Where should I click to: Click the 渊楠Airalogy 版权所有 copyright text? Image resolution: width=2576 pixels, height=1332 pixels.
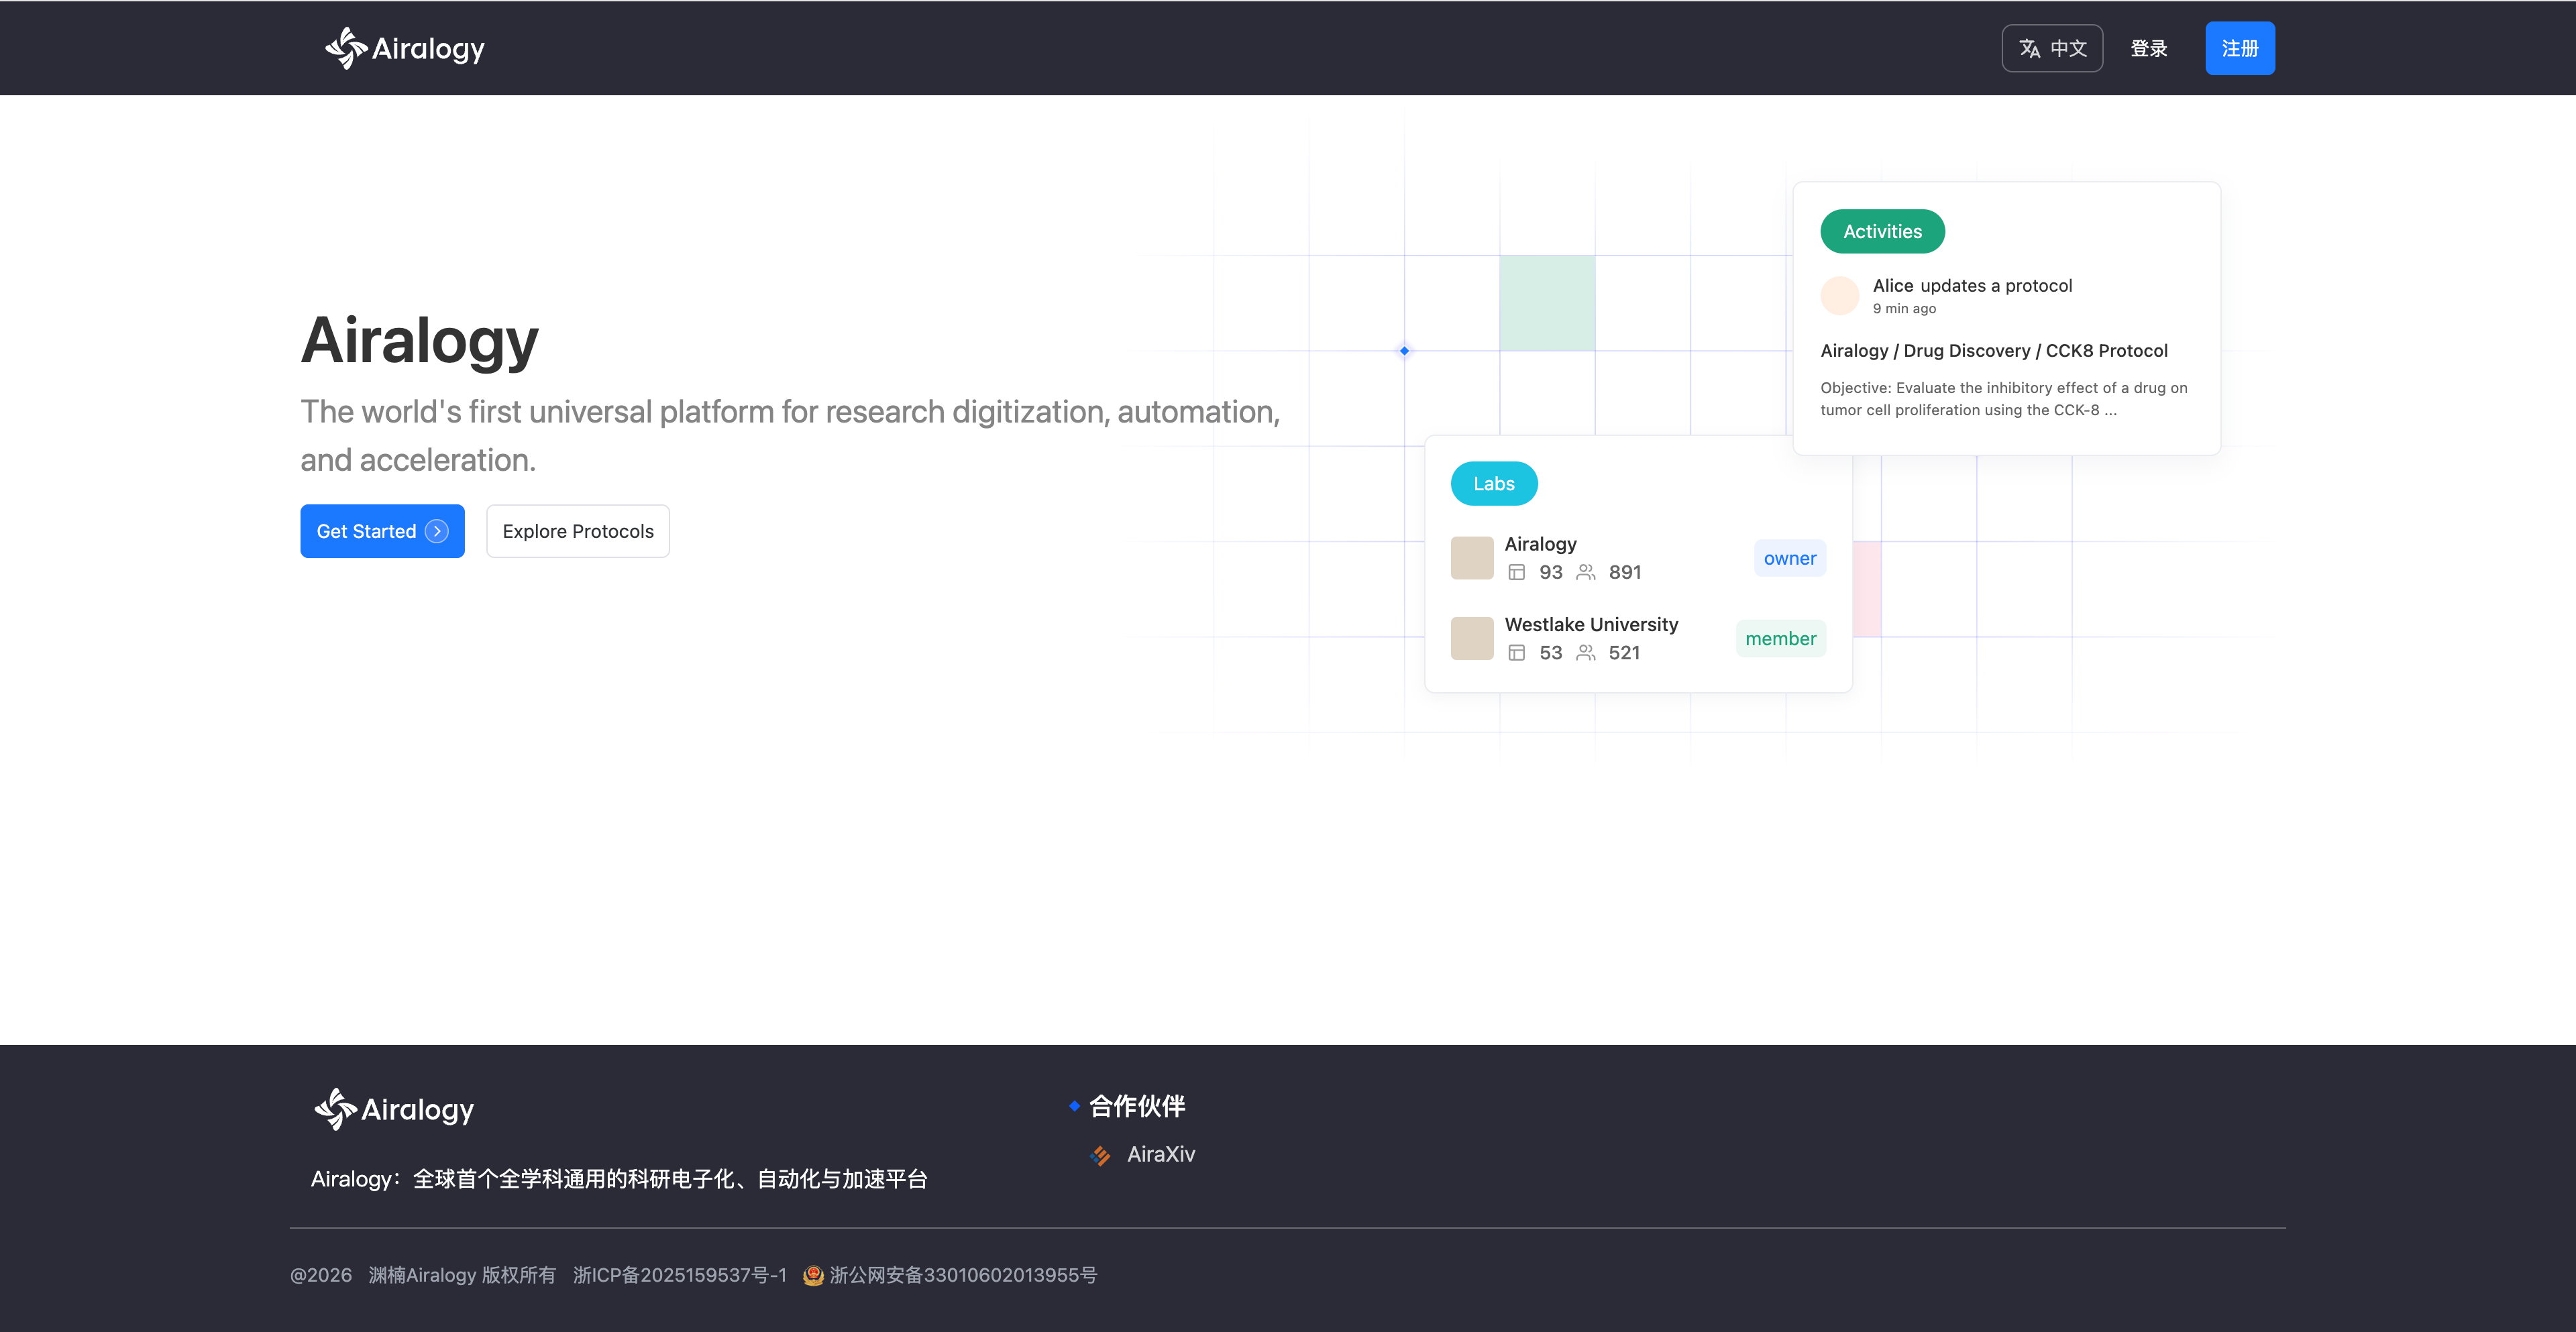[462, 1275]
